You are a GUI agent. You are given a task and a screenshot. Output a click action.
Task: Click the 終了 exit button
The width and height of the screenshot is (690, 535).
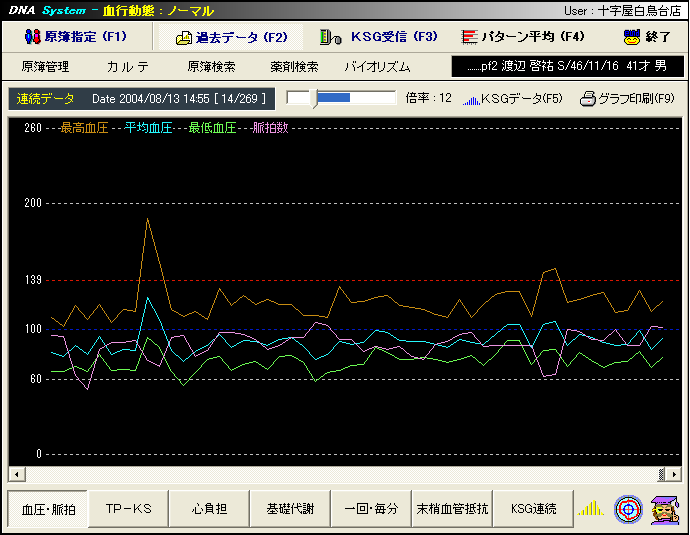(x=646, y=37)
